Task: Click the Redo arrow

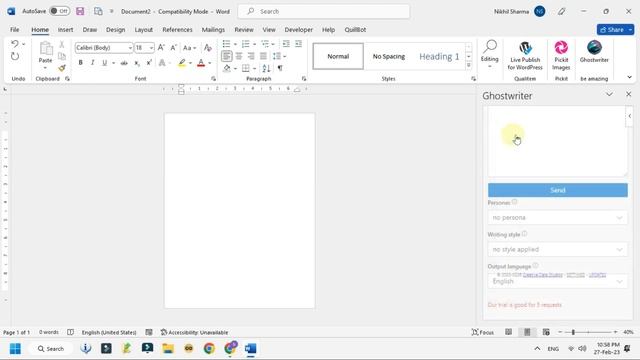Action: [x=15, y=56]
